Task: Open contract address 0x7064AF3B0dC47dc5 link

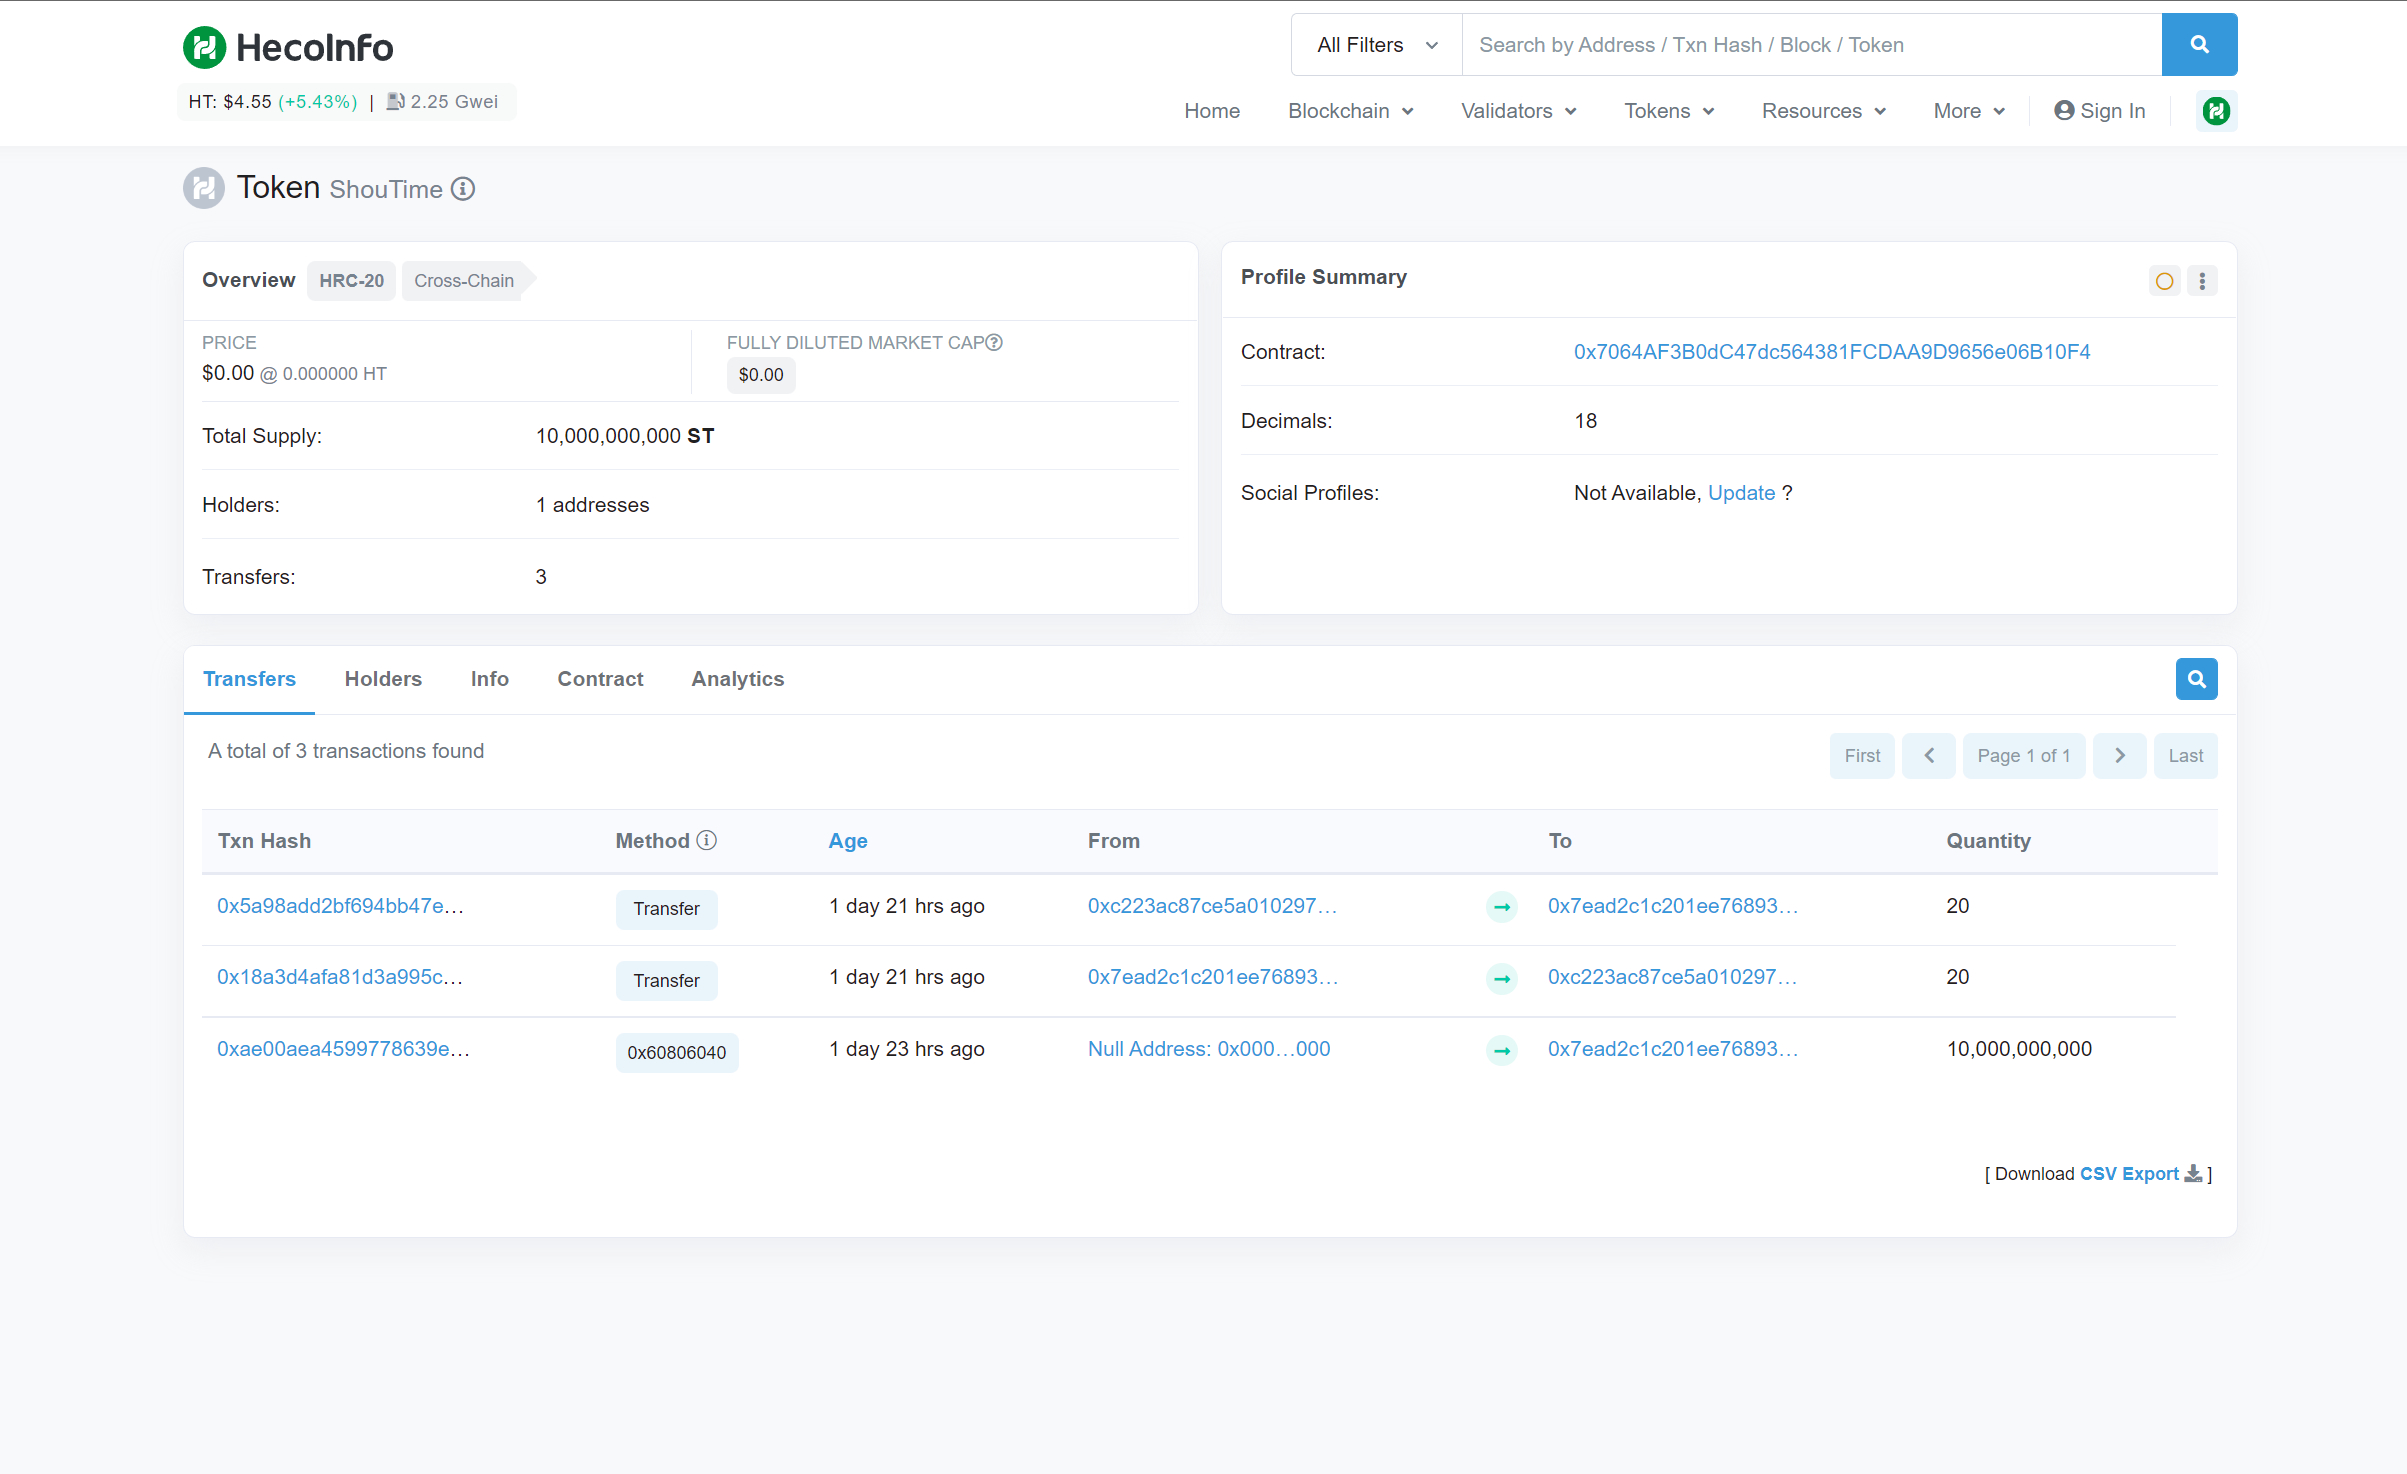Action: tap(1832, 352)
